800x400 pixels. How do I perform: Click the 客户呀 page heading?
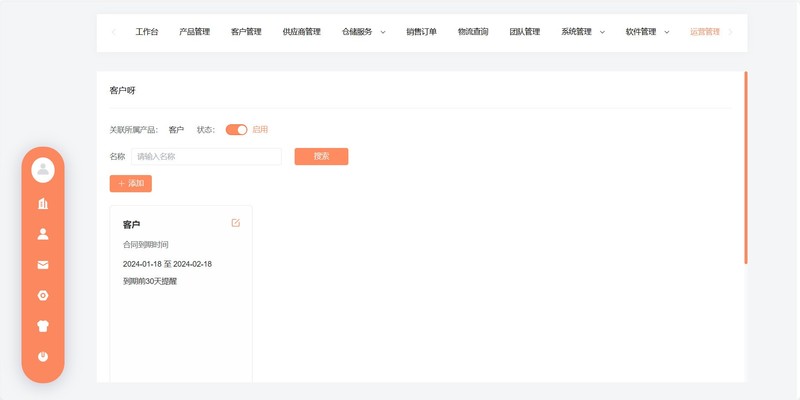(122, 91)
